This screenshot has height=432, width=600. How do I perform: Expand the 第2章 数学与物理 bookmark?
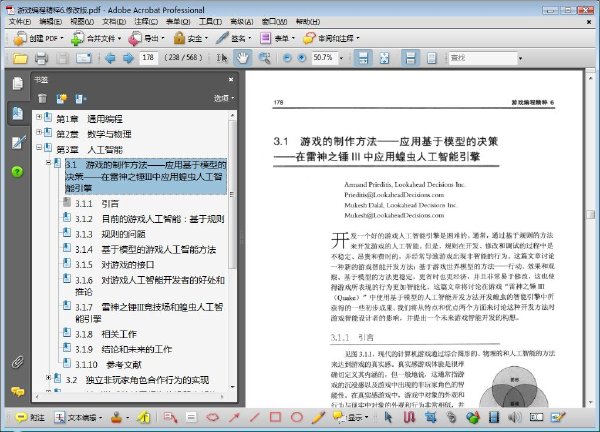click(x=39, y=132)
